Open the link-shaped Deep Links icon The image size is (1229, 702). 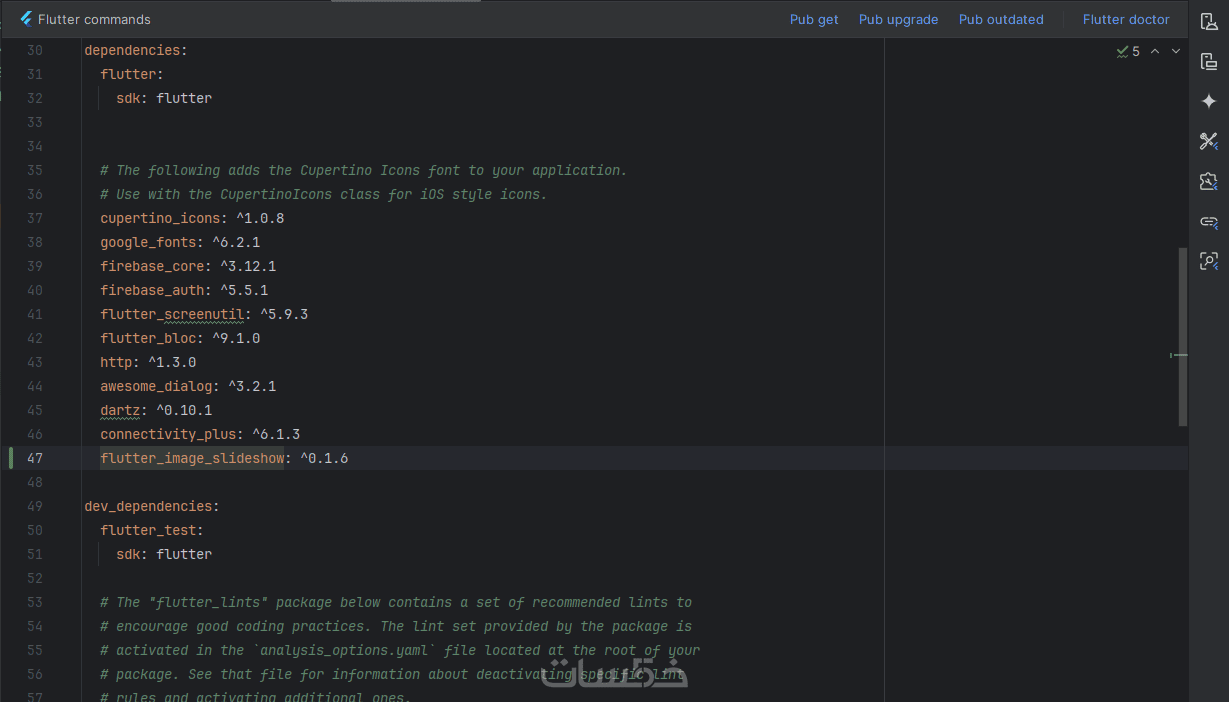pos(1208,221)
